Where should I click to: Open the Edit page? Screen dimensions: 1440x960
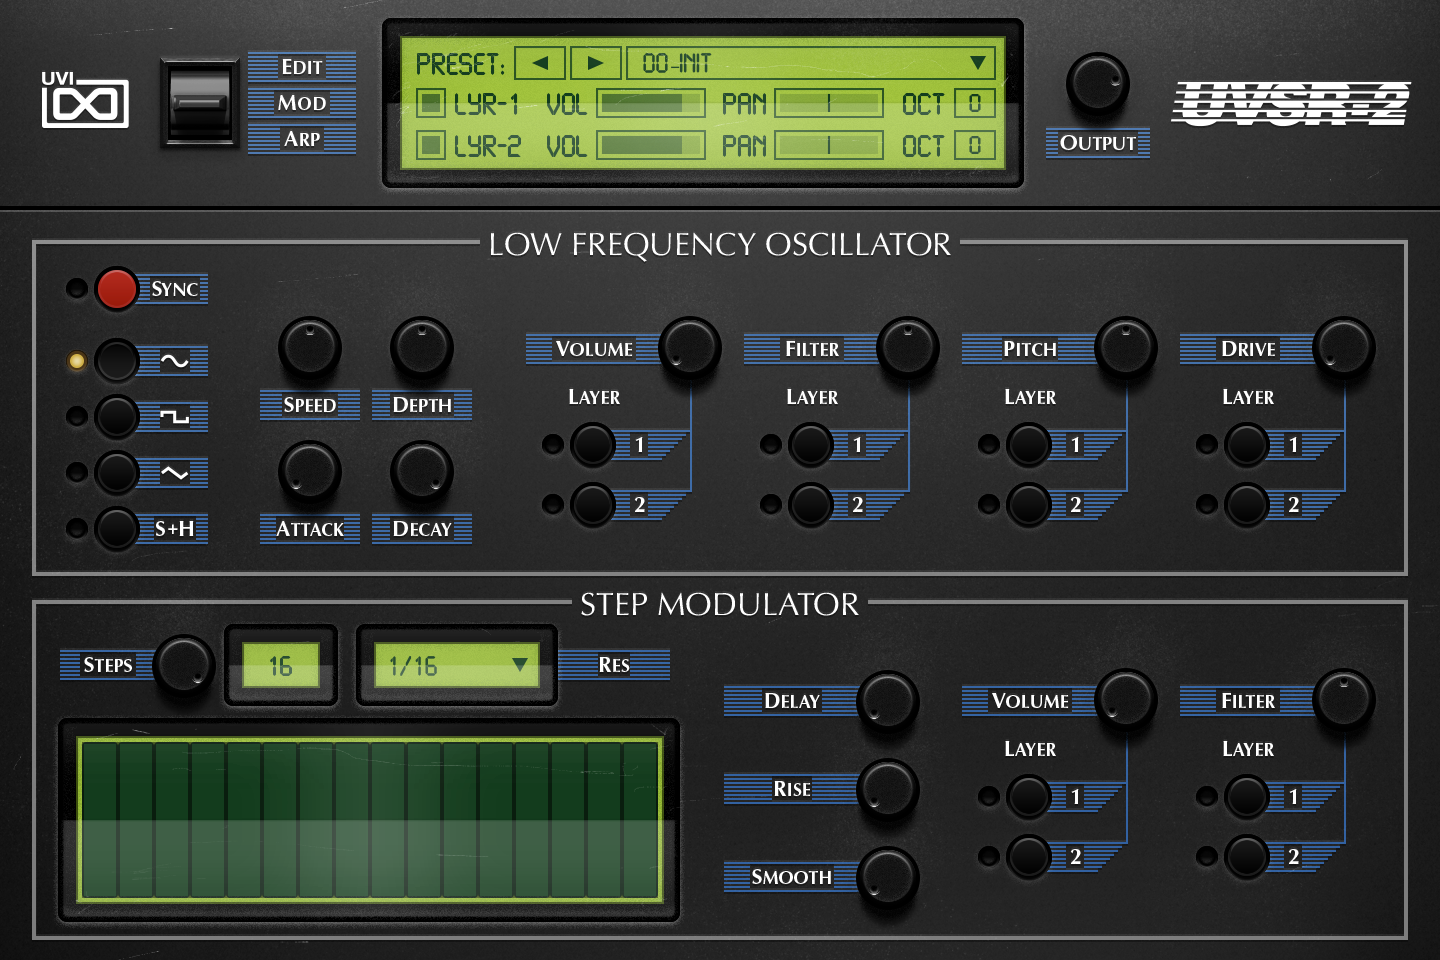coord(302,67)
